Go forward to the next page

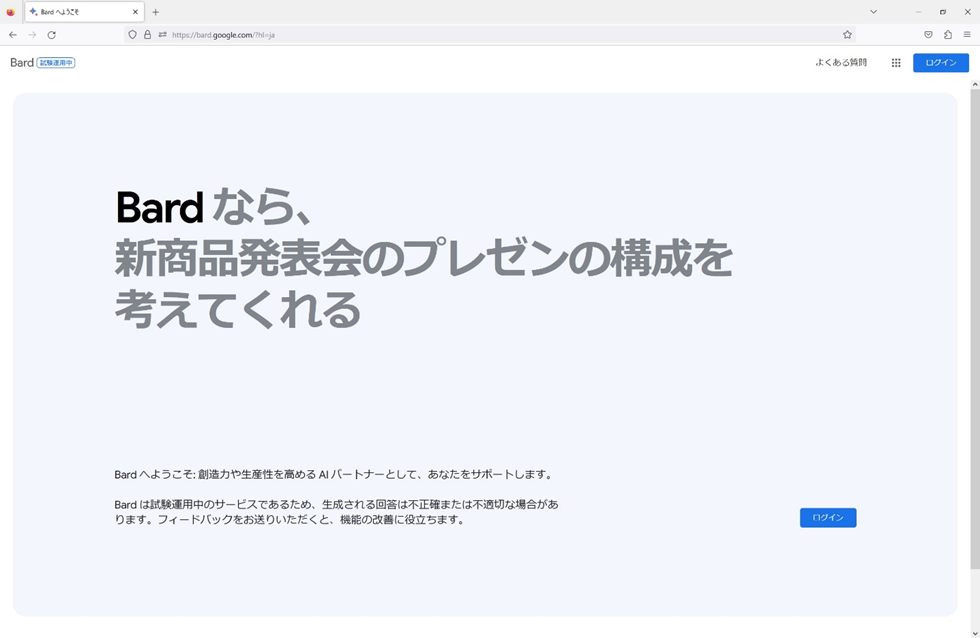32,35
